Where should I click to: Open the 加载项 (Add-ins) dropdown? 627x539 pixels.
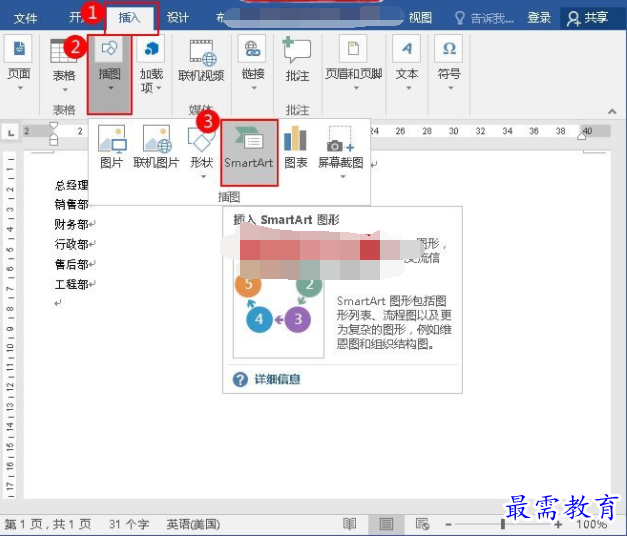coord(151,66)
